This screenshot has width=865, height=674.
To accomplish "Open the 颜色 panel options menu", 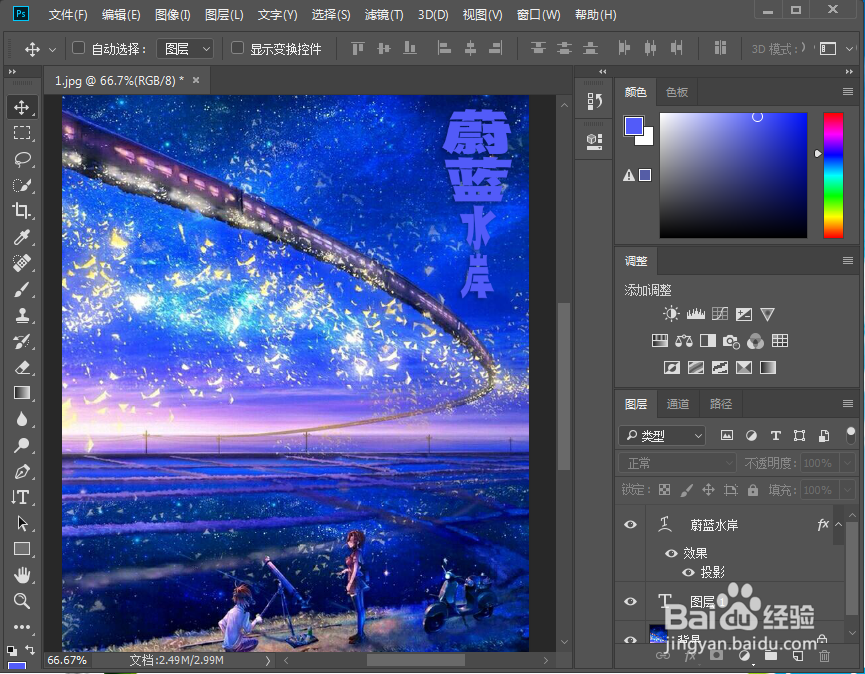I will [x=848, y=92].
